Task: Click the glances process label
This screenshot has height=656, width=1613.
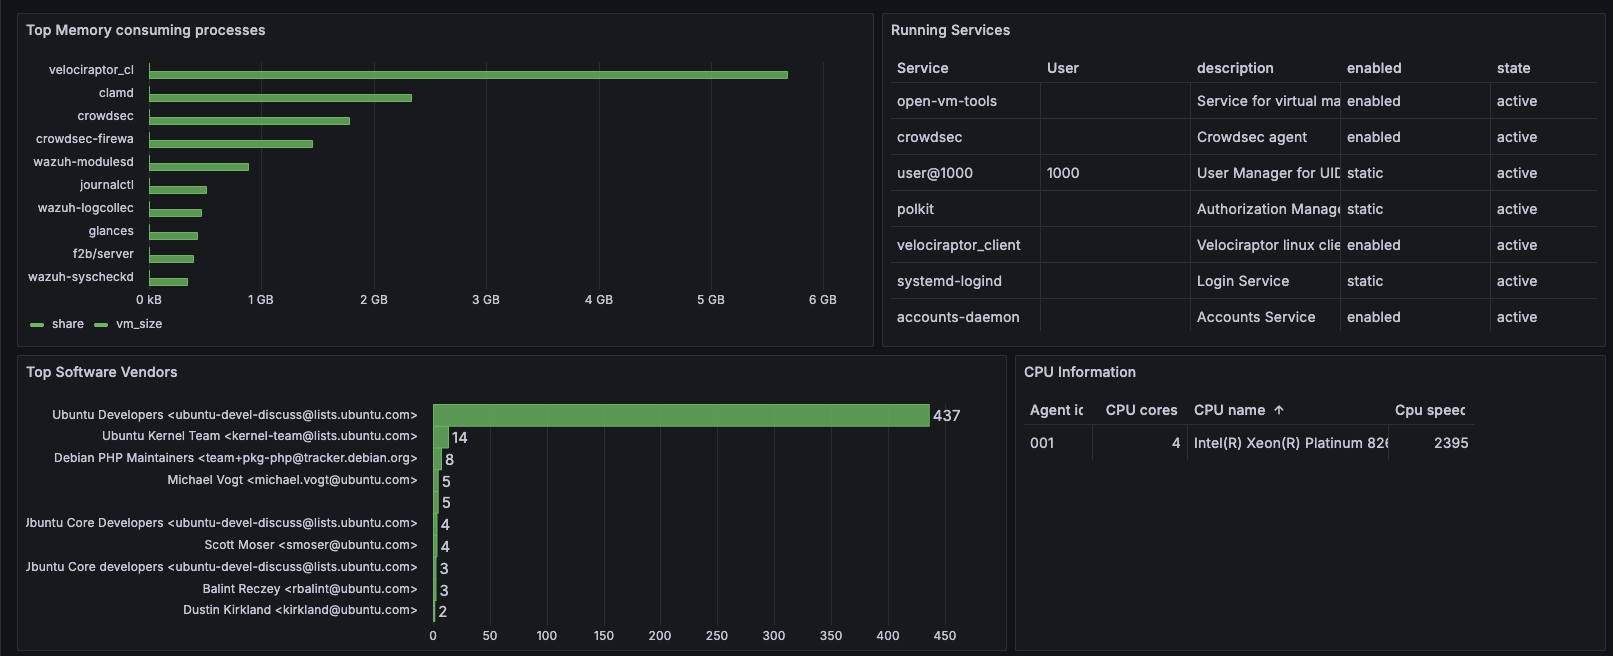Action: point(111,231)
